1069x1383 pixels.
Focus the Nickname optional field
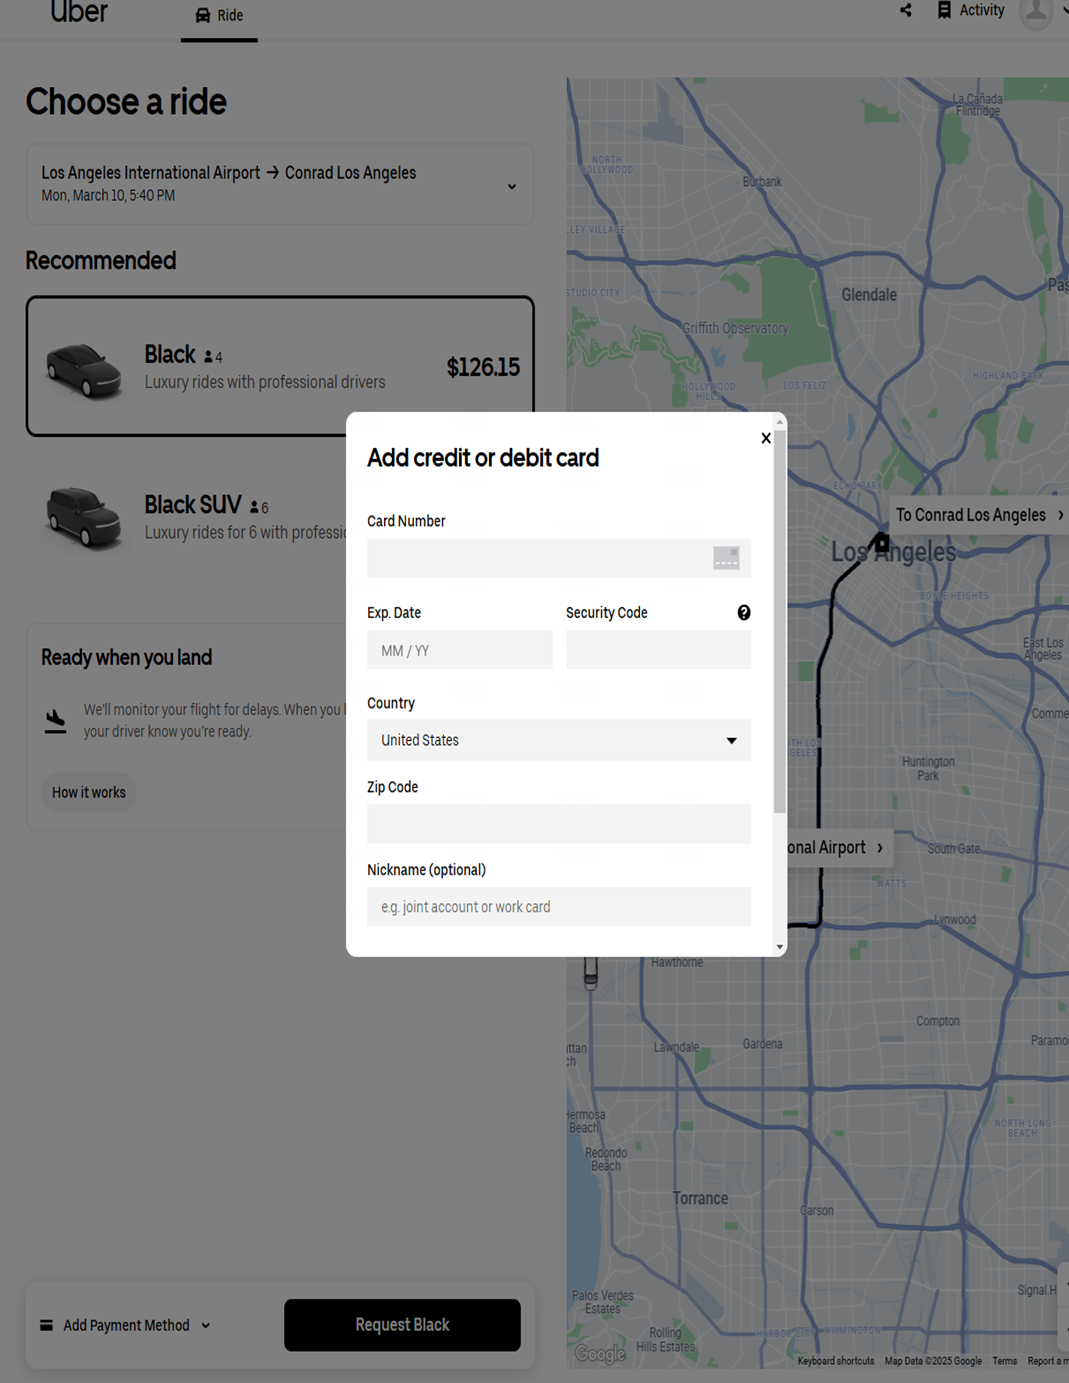(559, 907)
